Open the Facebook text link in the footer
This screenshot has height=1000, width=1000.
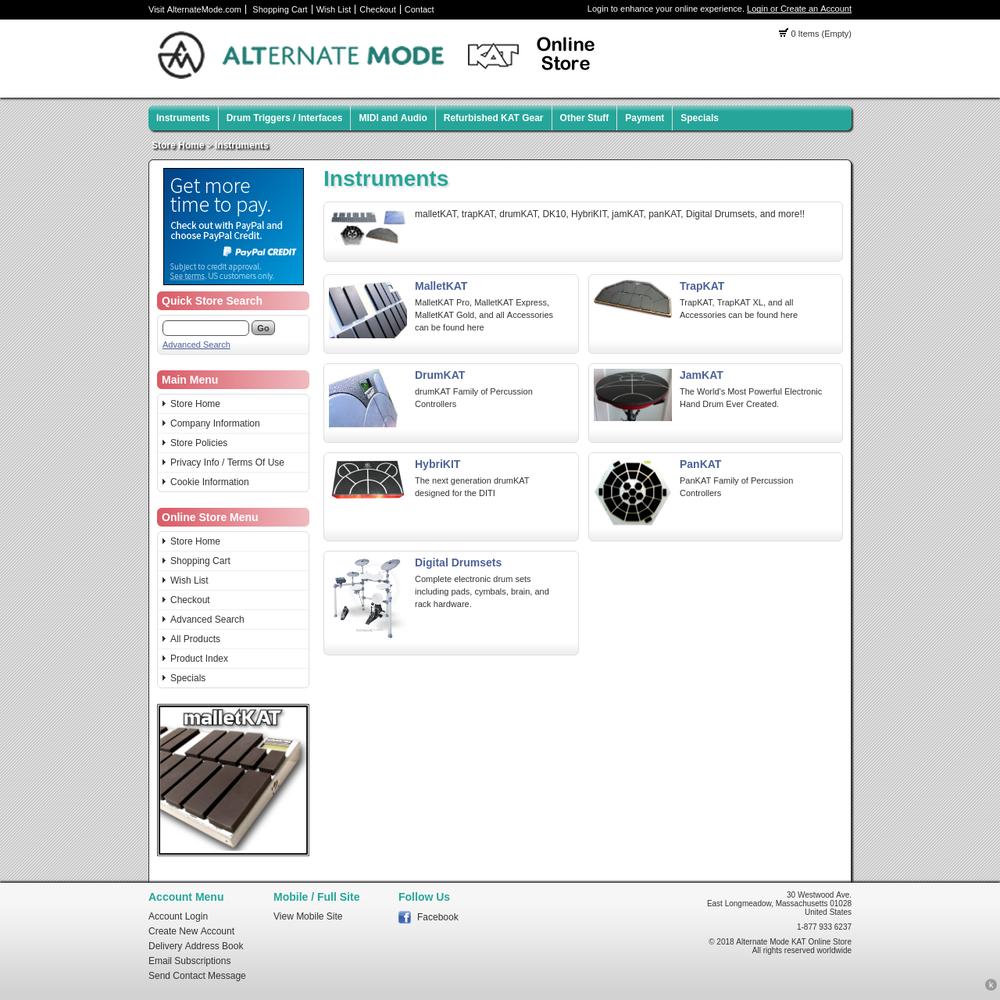(x=438, y=917)
